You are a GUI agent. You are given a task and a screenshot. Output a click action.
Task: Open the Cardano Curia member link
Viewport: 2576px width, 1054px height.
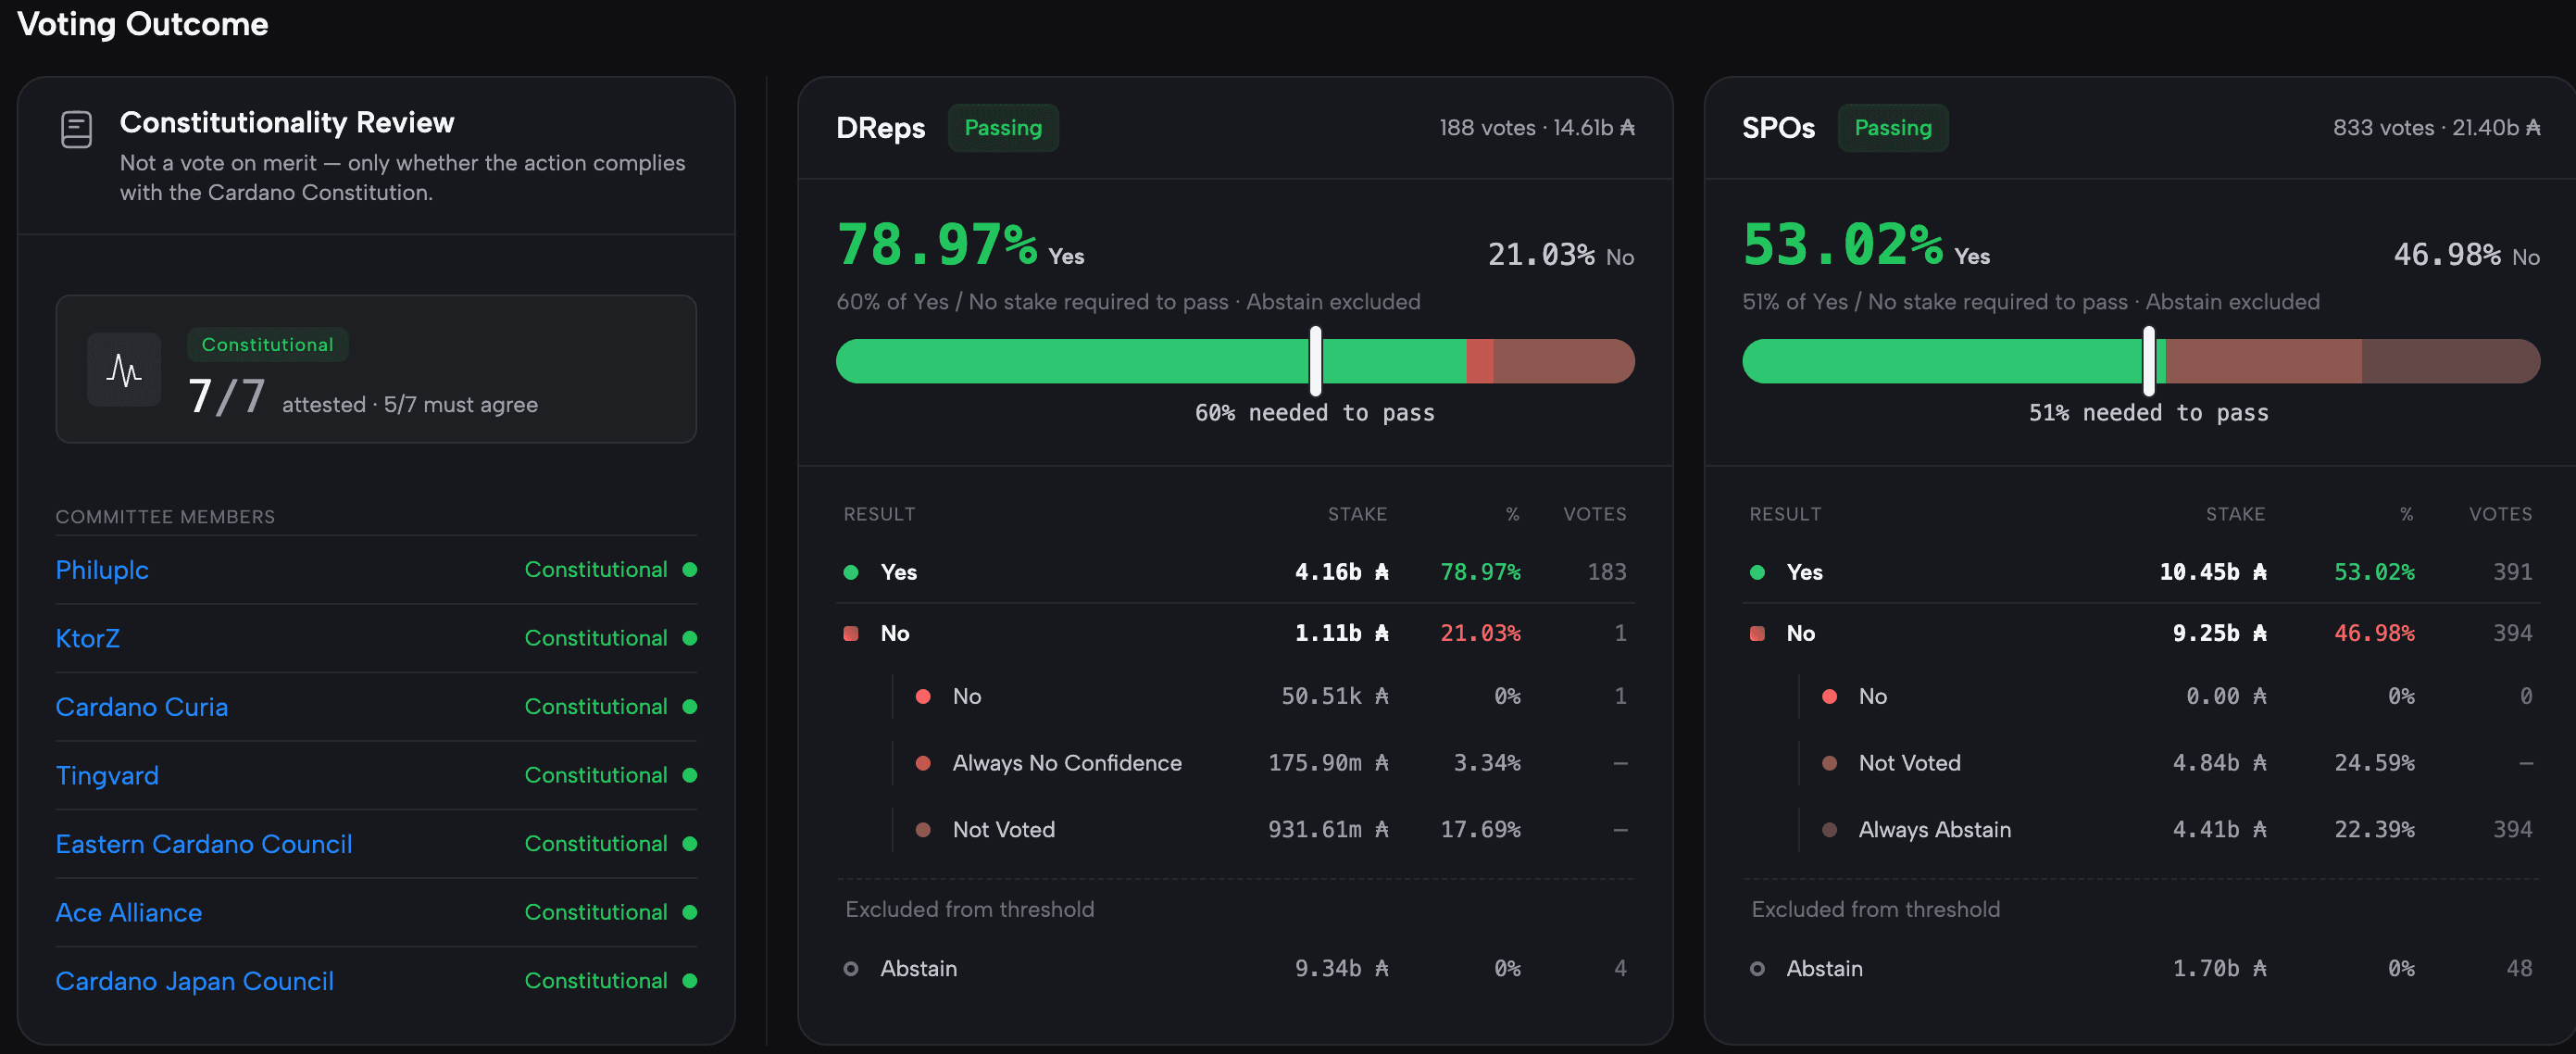point(142,707)
